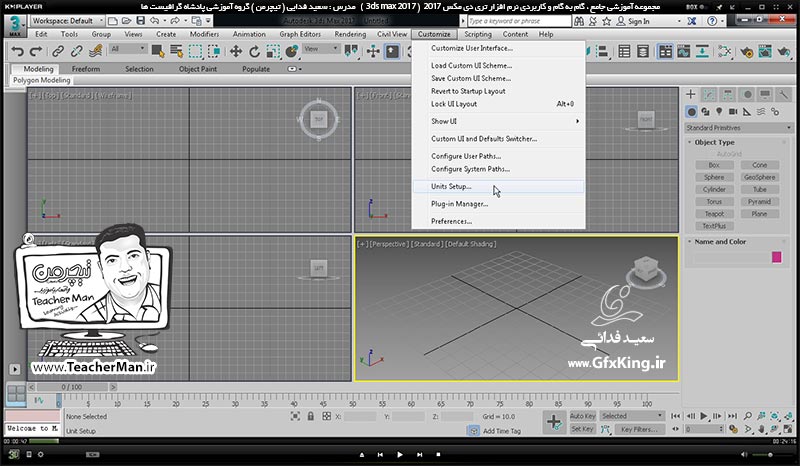This screenshot has width=800, height=466.
Task: Select the Lights category icon
Action: 719,111
